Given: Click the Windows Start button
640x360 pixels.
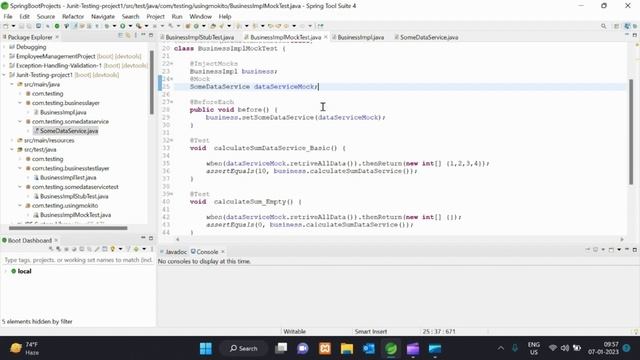Looking at the screenshot, I should click(x=206, y=349).
